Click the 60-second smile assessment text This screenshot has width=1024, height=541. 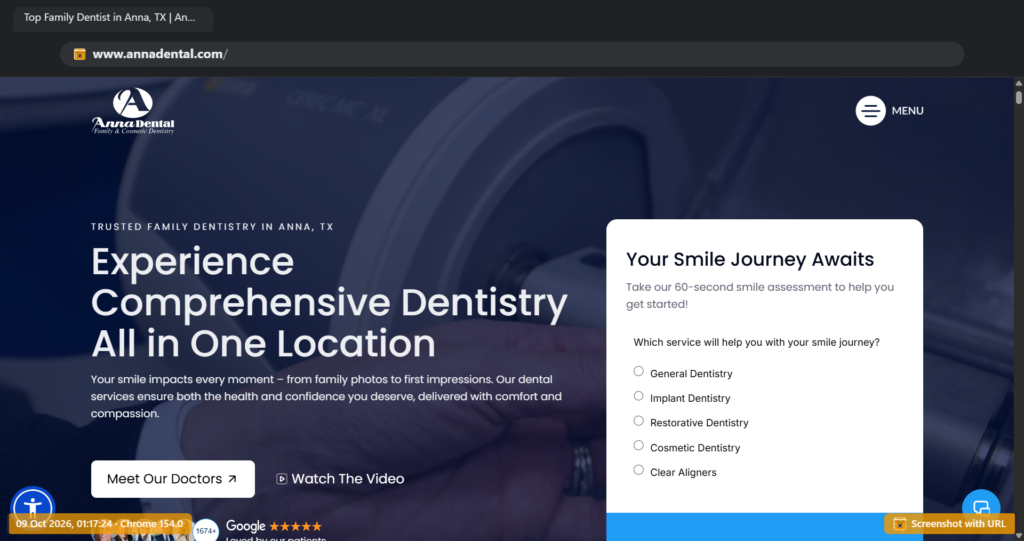click(x=760, y=295)
